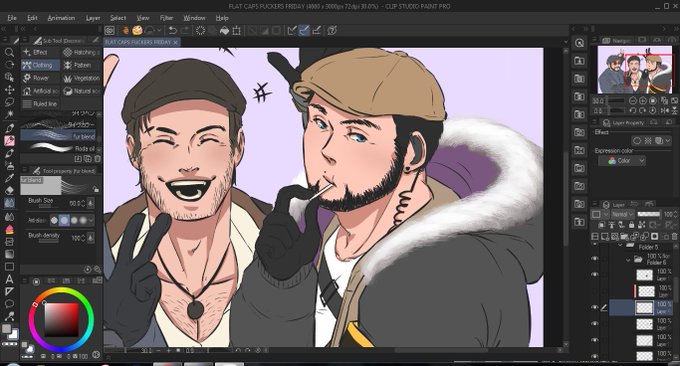Choose the Roda oil brush
Screen dimensions: 680x366
(58, 148)
